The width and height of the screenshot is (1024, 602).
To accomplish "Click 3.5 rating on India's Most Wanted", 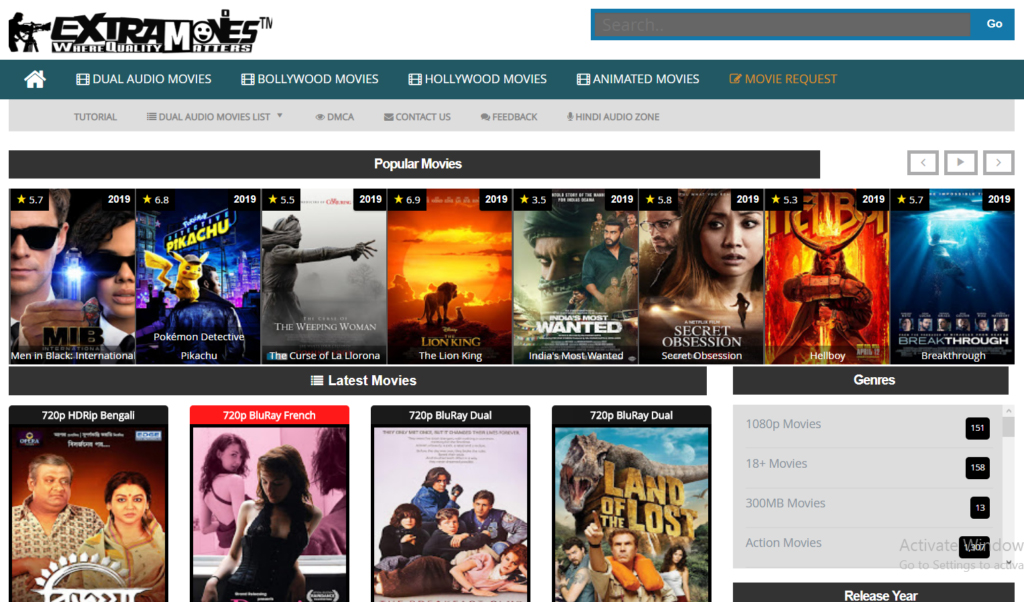I will [x=532, y=199].
